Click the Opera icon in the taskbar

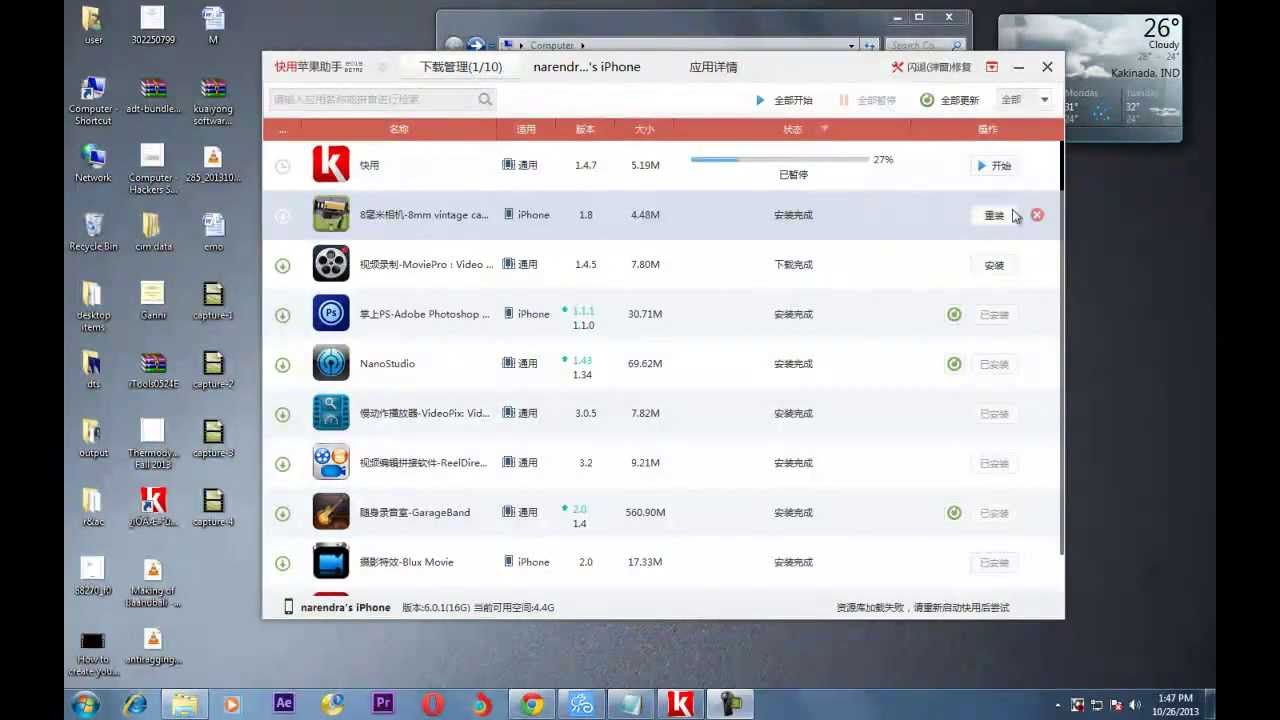pyautogui.click(x=433, y=704)
